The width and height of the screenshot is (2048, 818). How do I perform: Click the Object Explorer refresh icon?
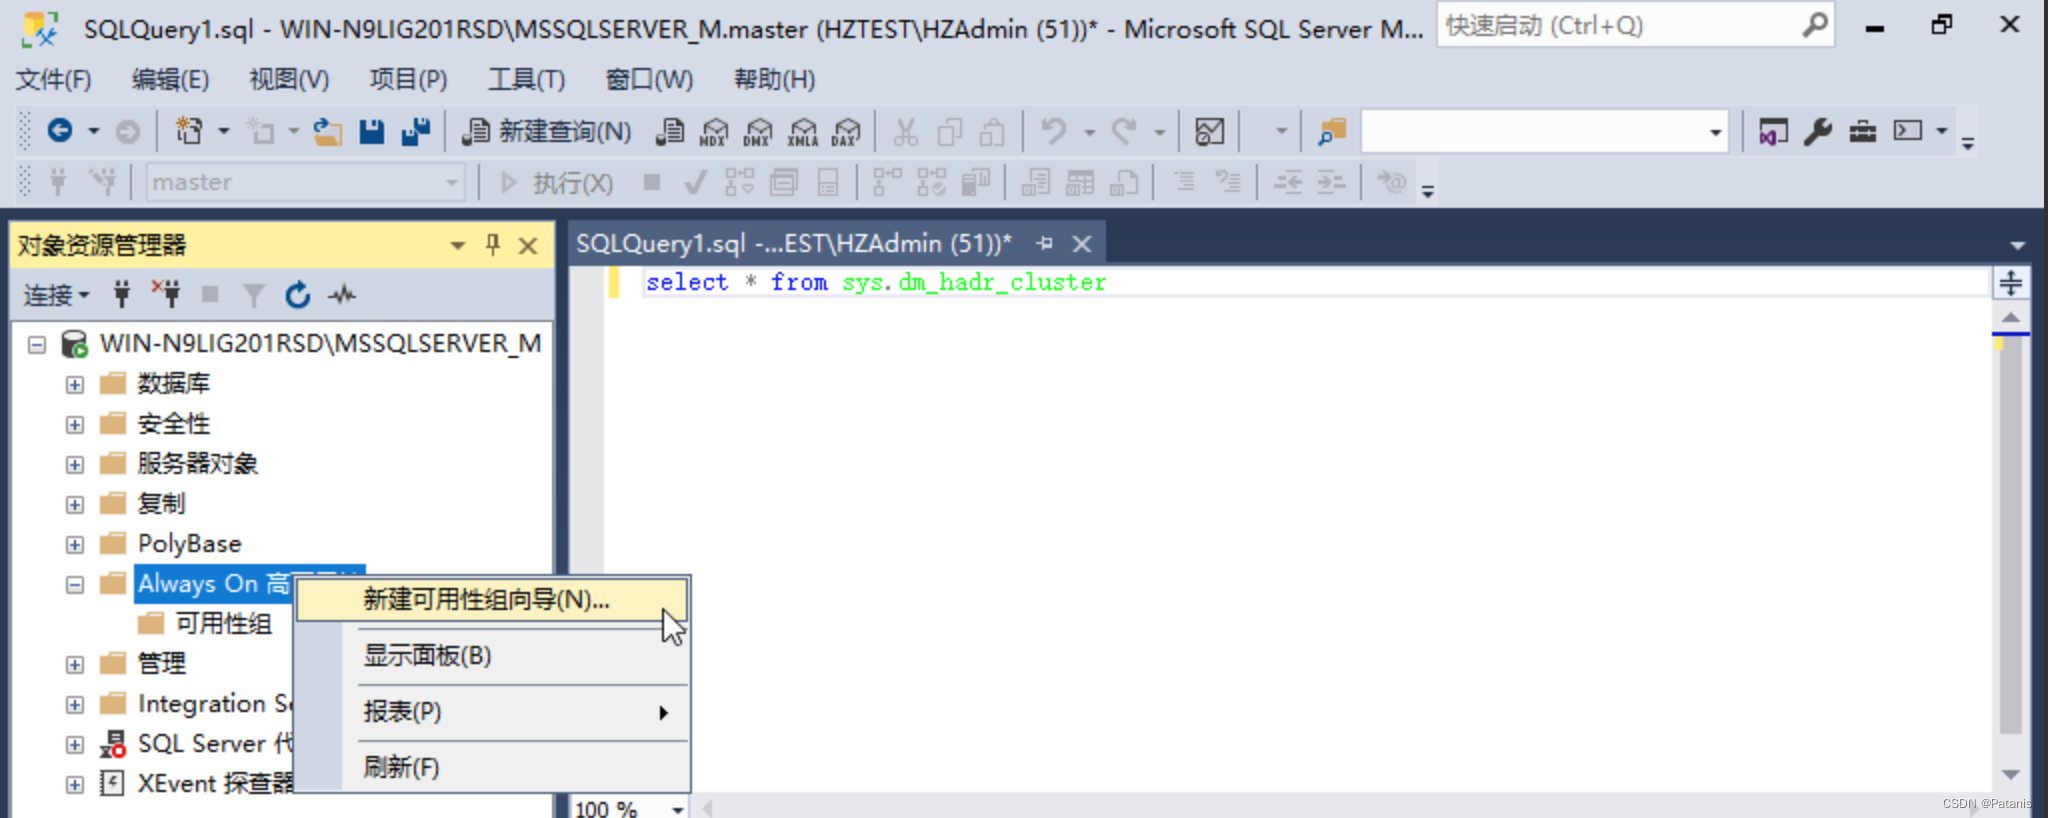[x=297, y=295]
